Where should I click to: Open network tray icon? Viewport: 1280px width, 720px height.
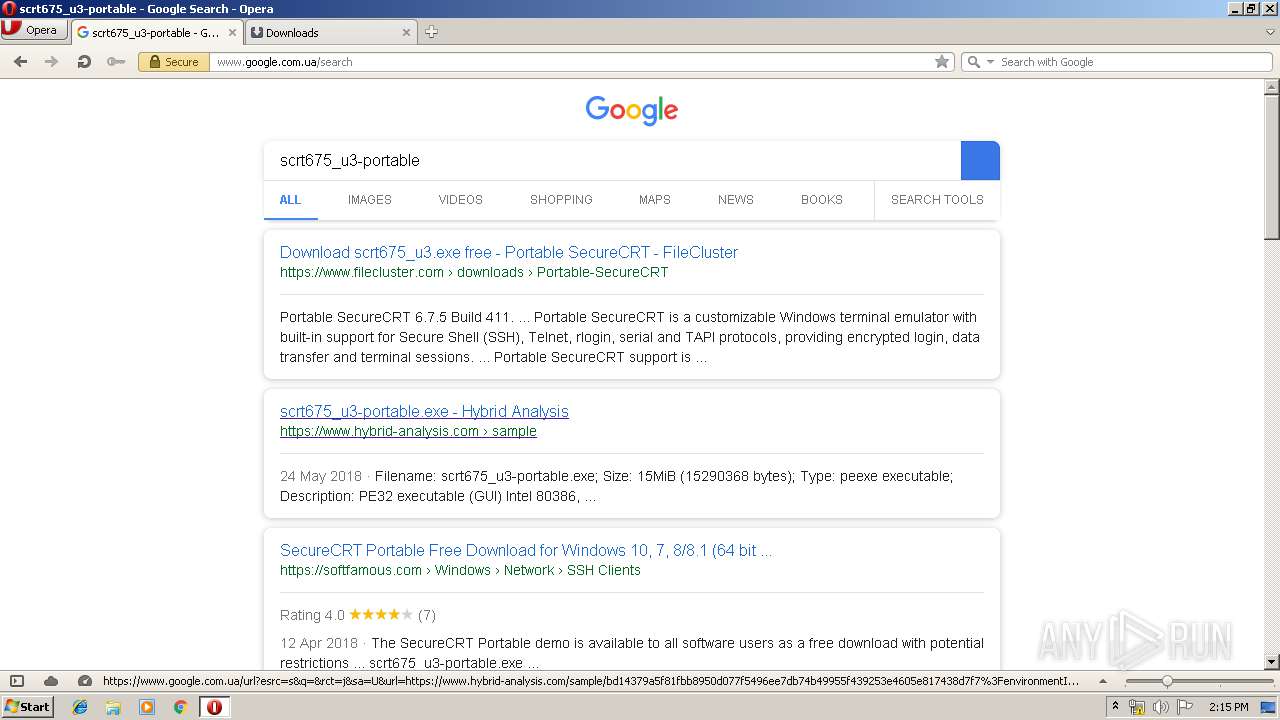pyautogui.click(x=1137, y=707)
